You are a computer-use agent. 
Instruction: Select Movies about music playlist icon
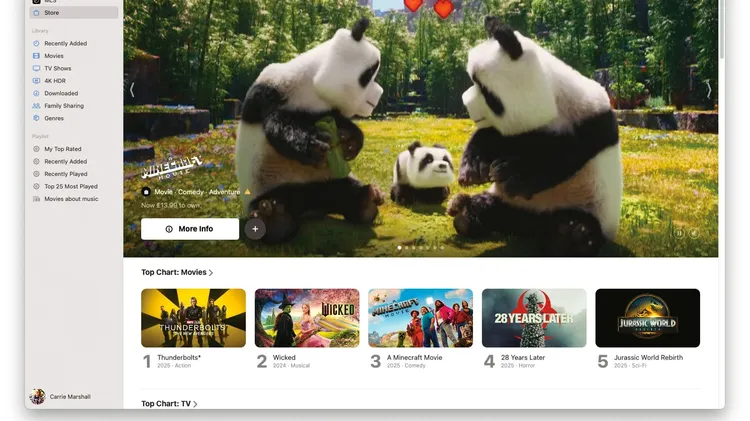36,199
